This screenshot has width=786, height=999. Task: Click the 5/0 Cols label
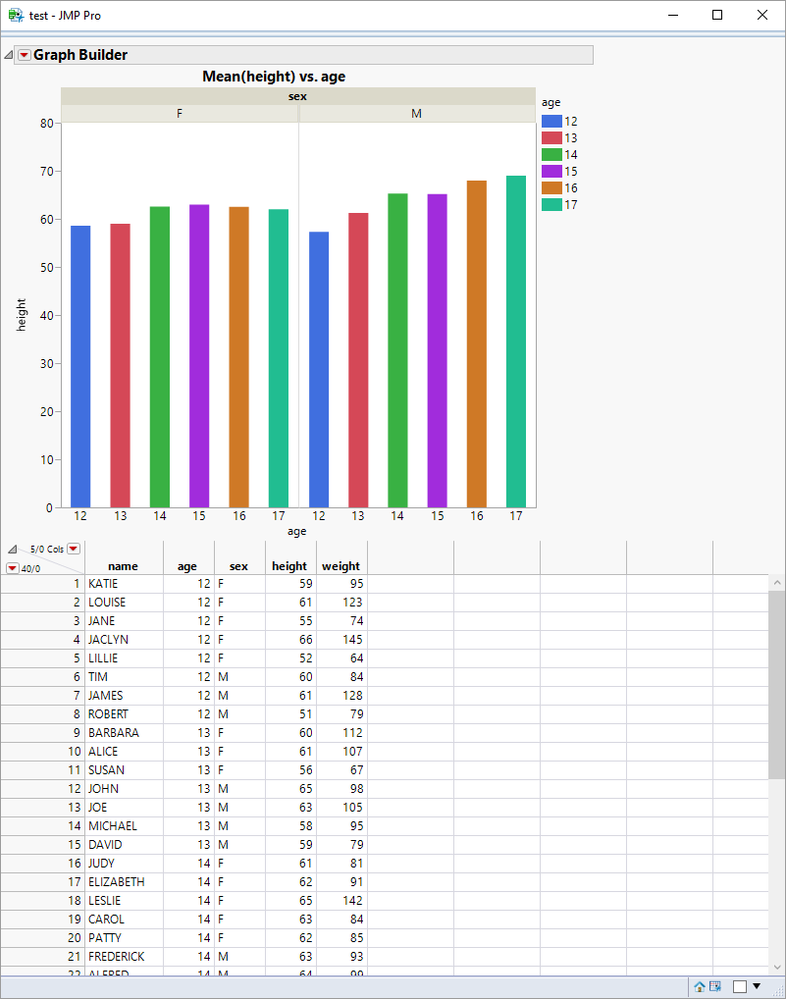coord(46,549)
